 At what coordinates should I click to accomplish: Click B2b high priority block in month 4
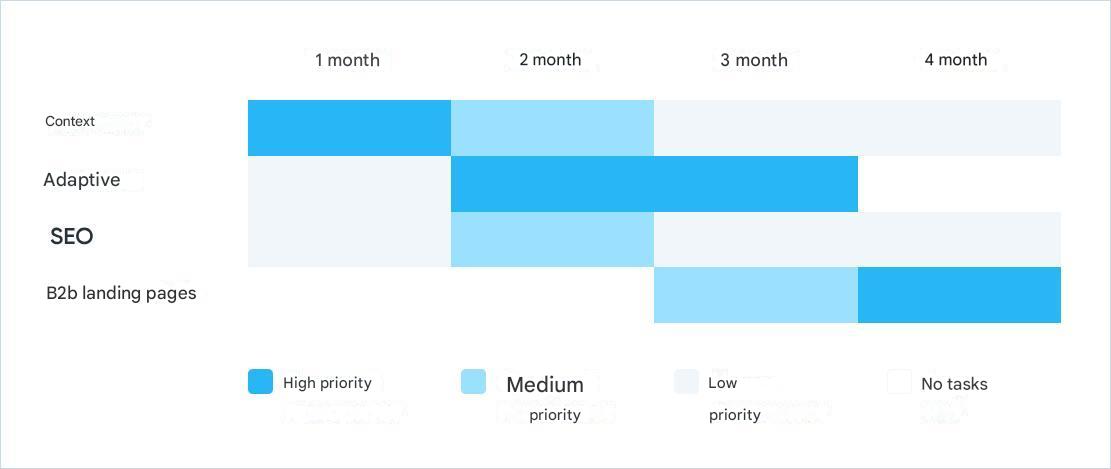point(959,295)
